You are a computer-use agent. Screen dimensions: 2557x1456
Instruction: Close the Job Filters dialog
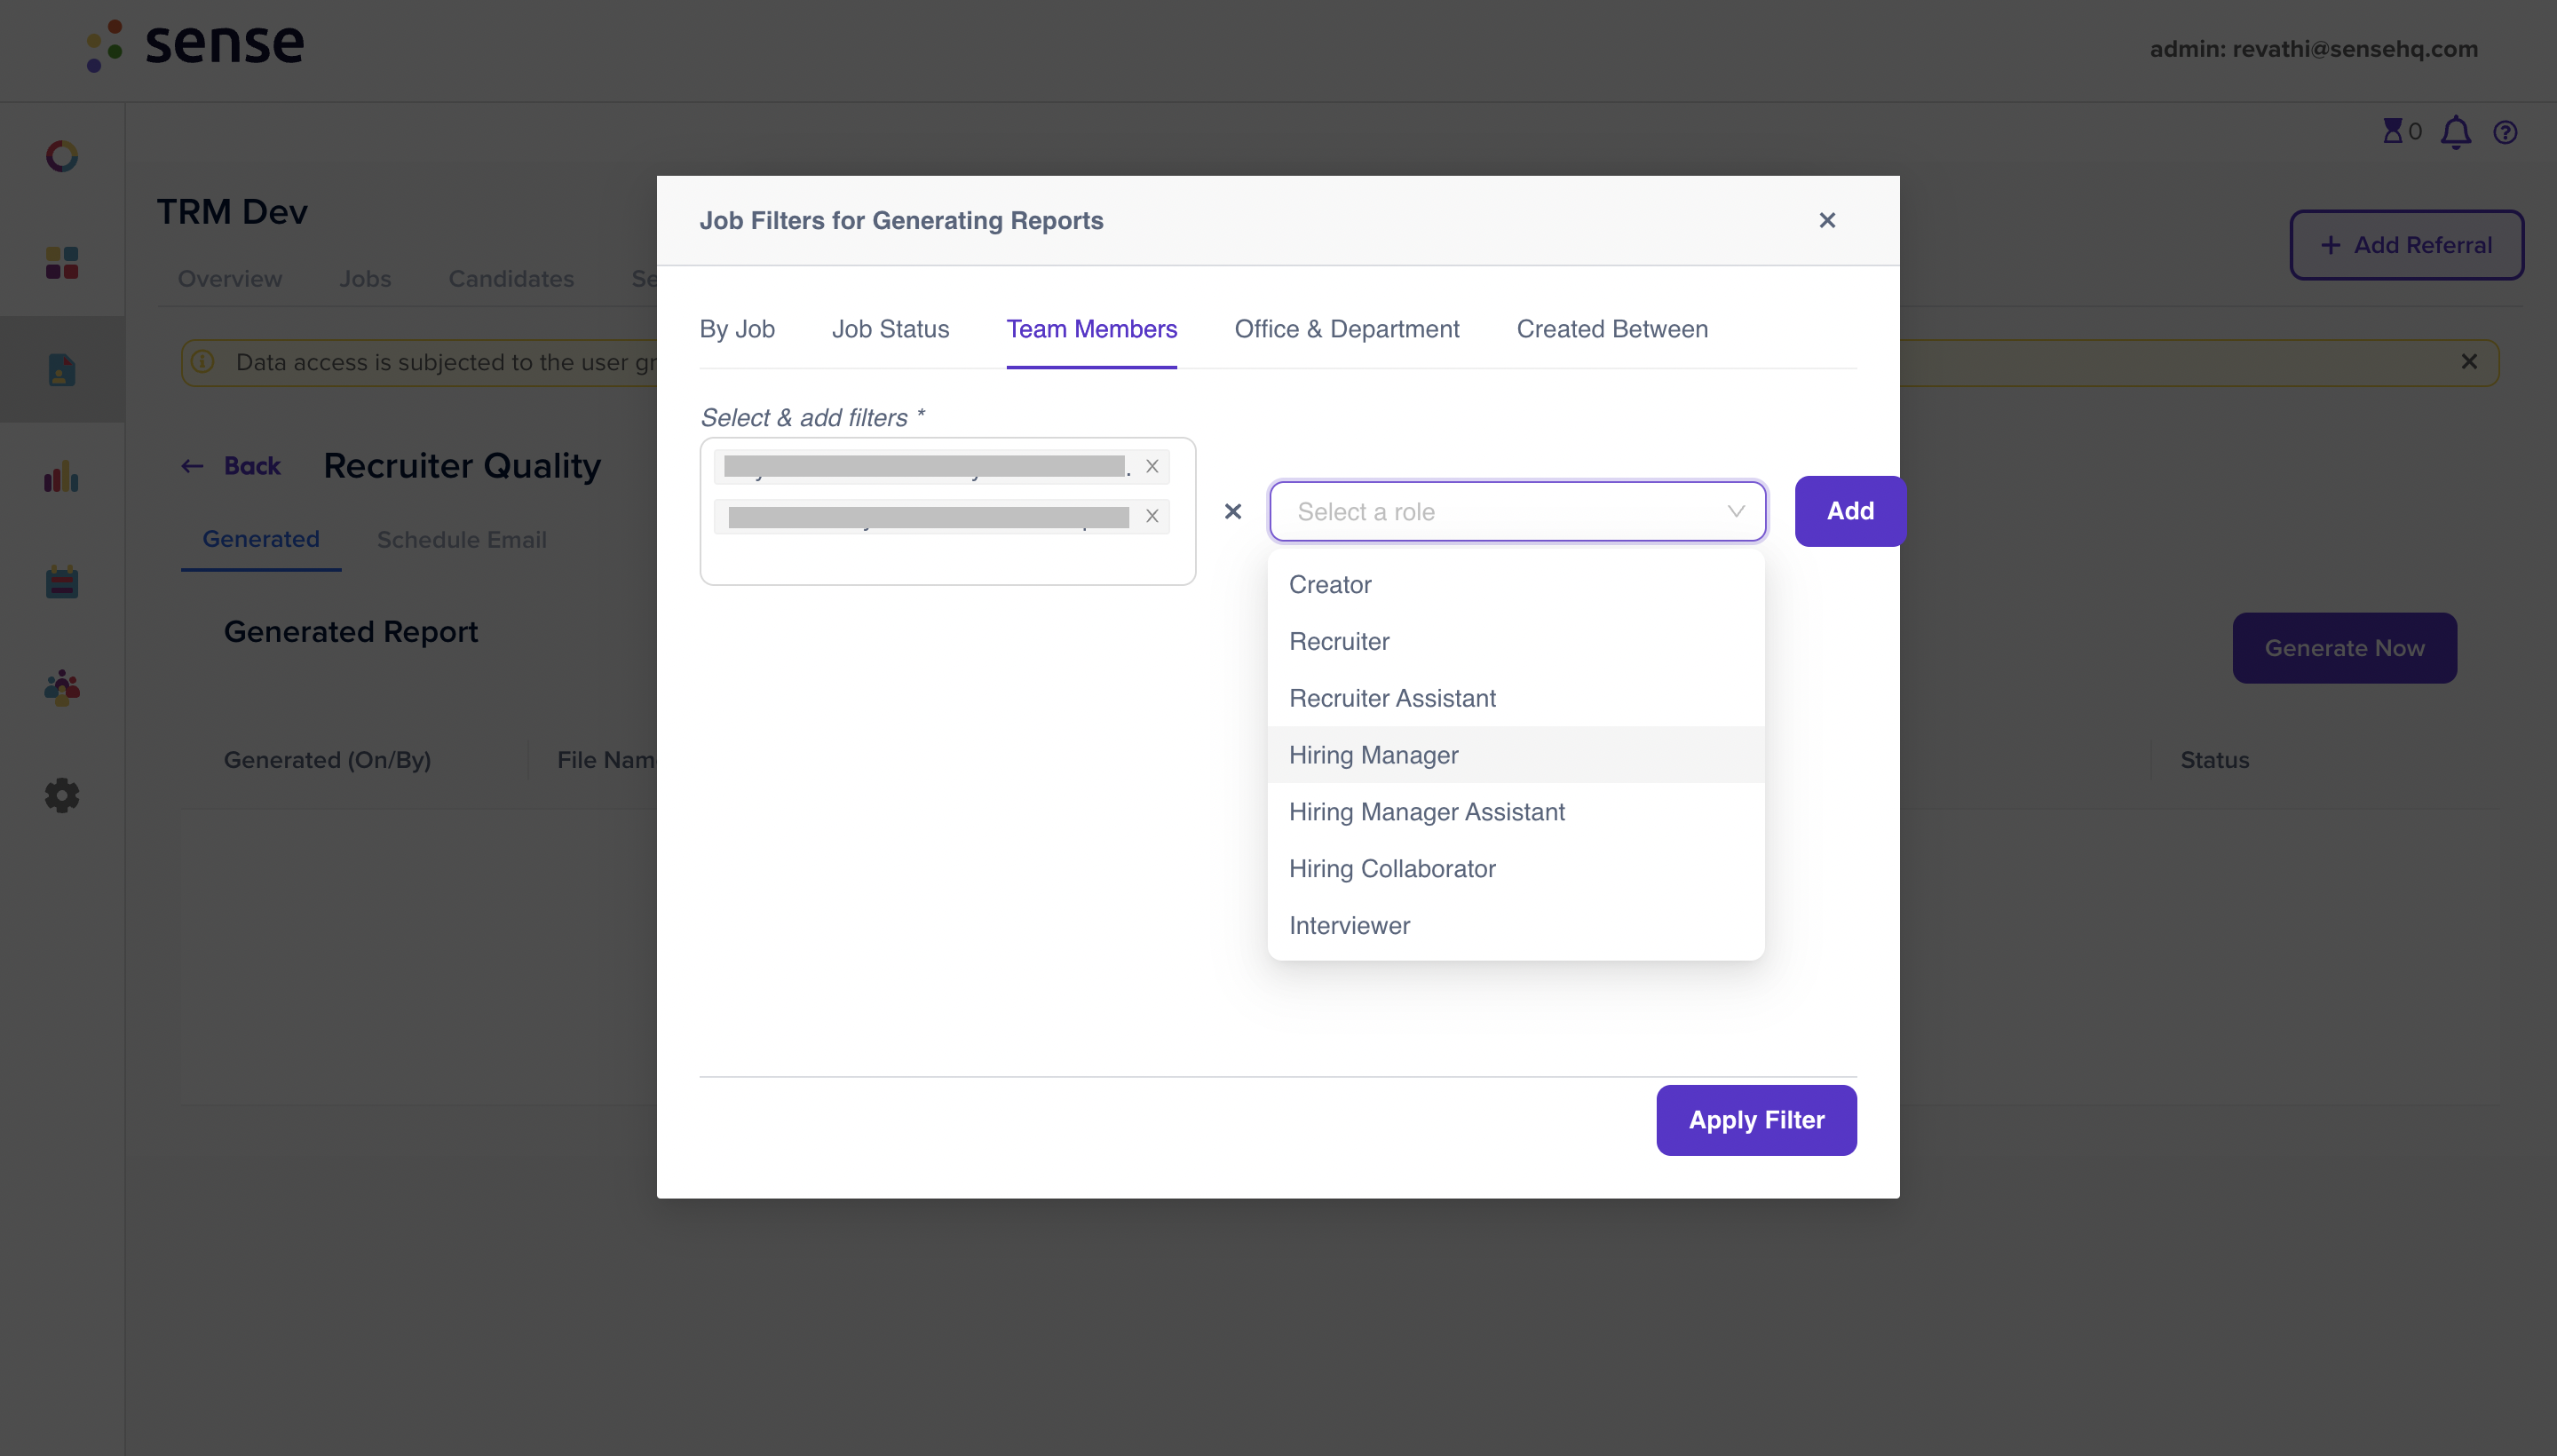tap(1826, 220)
